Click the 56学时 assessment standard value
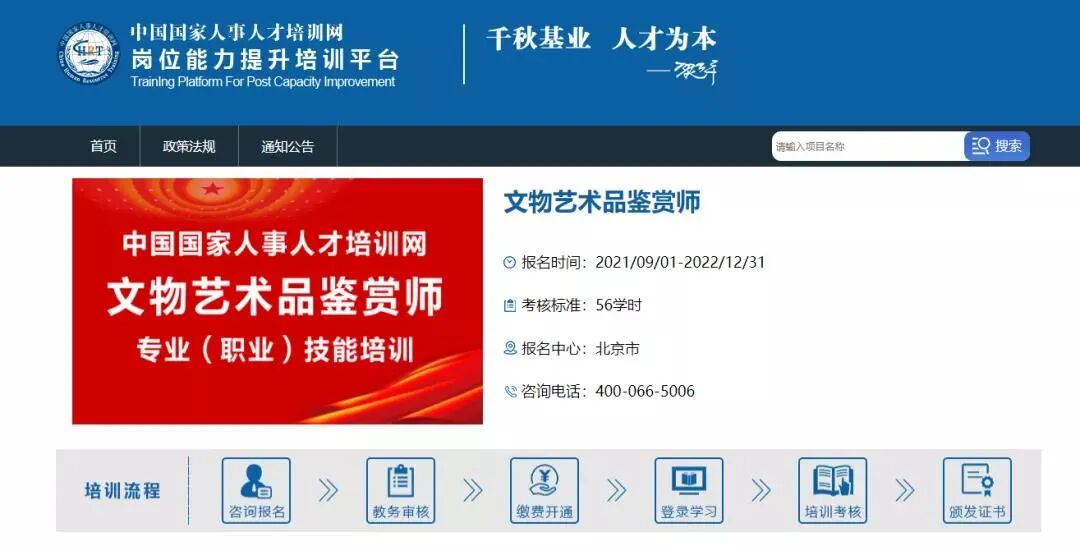Image resolution: width=1080 pixels, height=546 pixels. click(619, 305)
